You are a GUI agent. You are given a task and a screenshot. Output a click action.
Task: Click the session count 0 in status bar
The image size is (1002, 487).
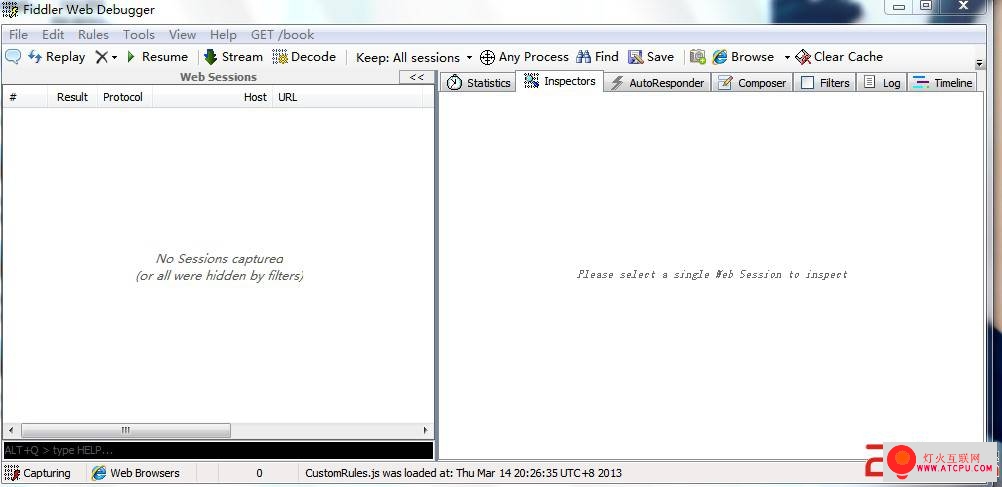coord(259,474)
